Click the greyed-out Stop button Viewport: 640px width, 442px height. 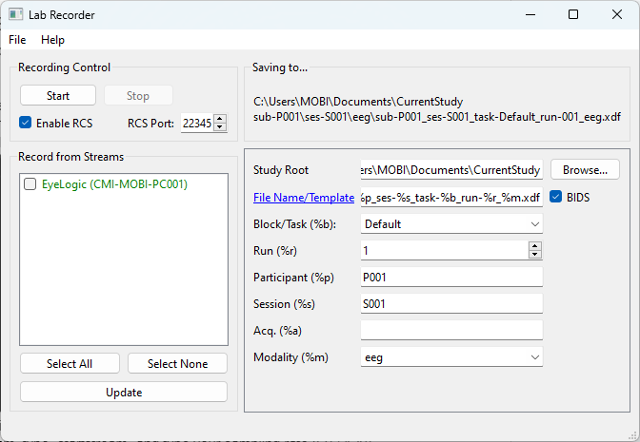click(138, 96)
